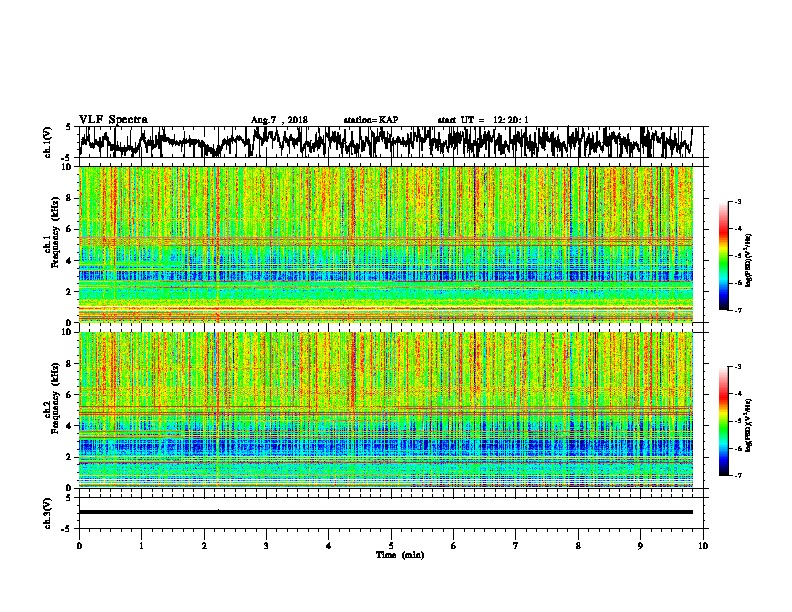
Task: Click time axis tick label "6"
Action: pos(454,546)
